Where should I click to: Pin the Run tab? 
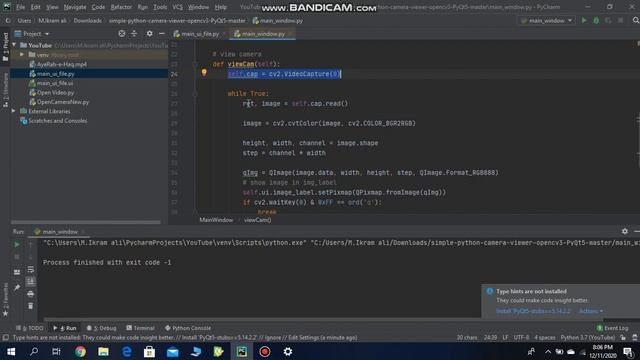tap(17, 288)
